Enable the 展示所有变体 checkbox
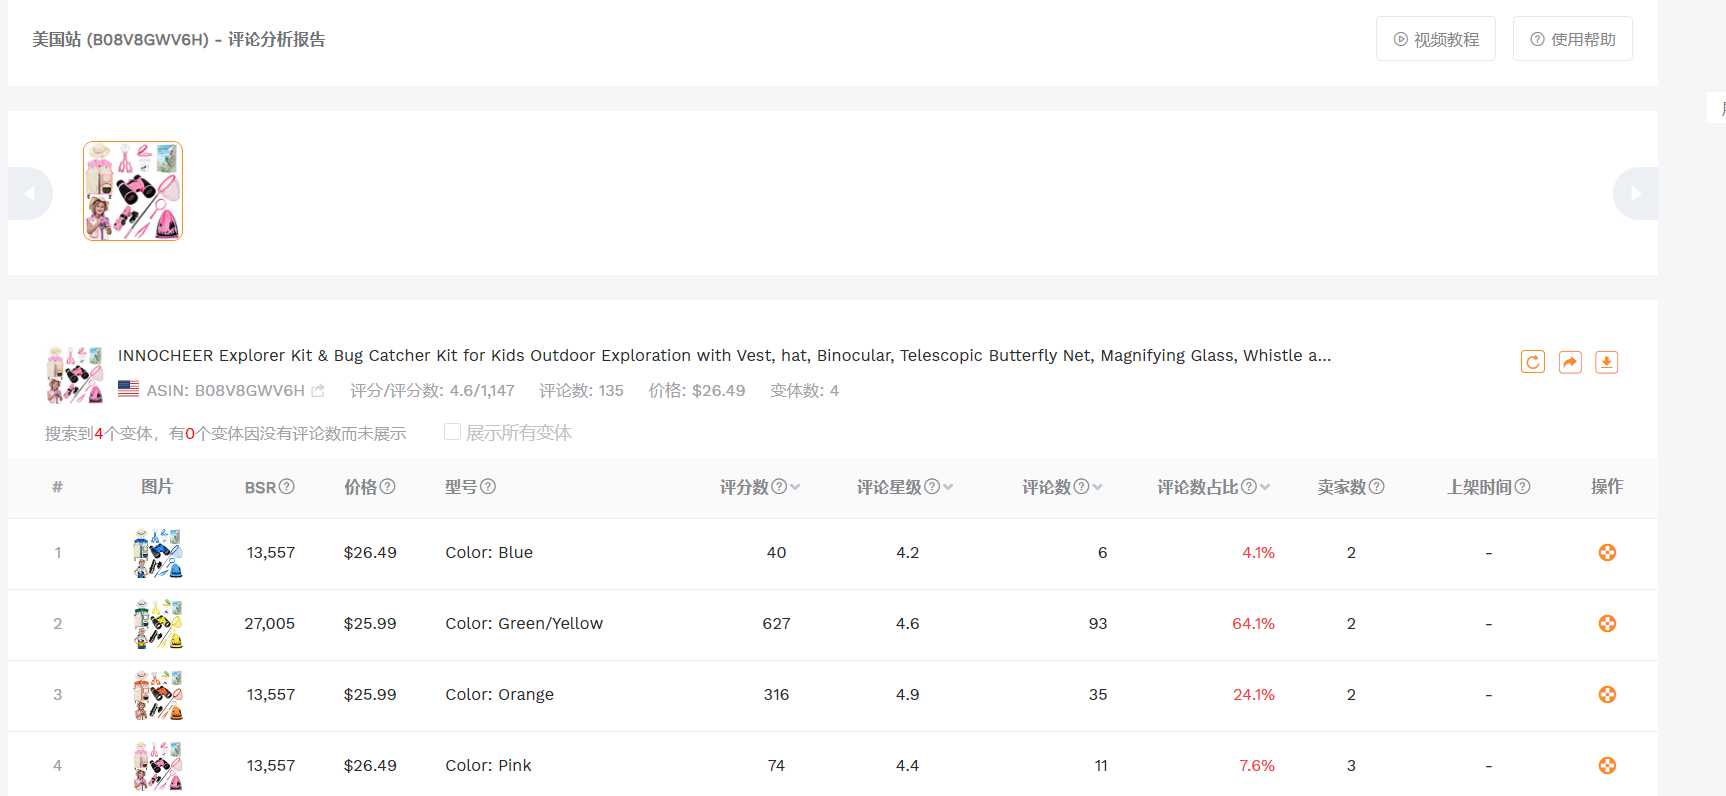 coord(452,432)
